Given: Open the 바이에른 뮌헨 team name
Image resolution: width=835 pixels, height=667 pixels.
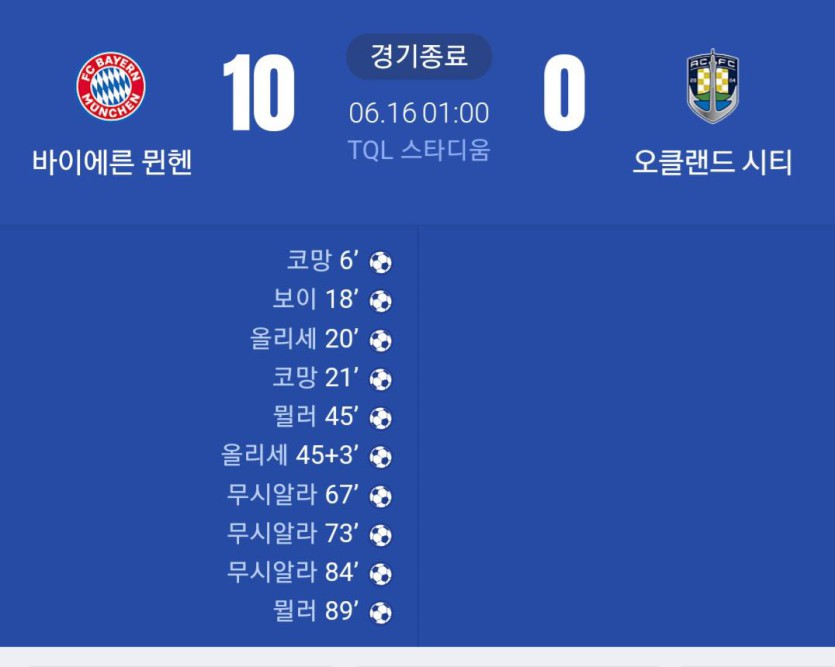Looking at the screenshot, I should tap(112, 162).
